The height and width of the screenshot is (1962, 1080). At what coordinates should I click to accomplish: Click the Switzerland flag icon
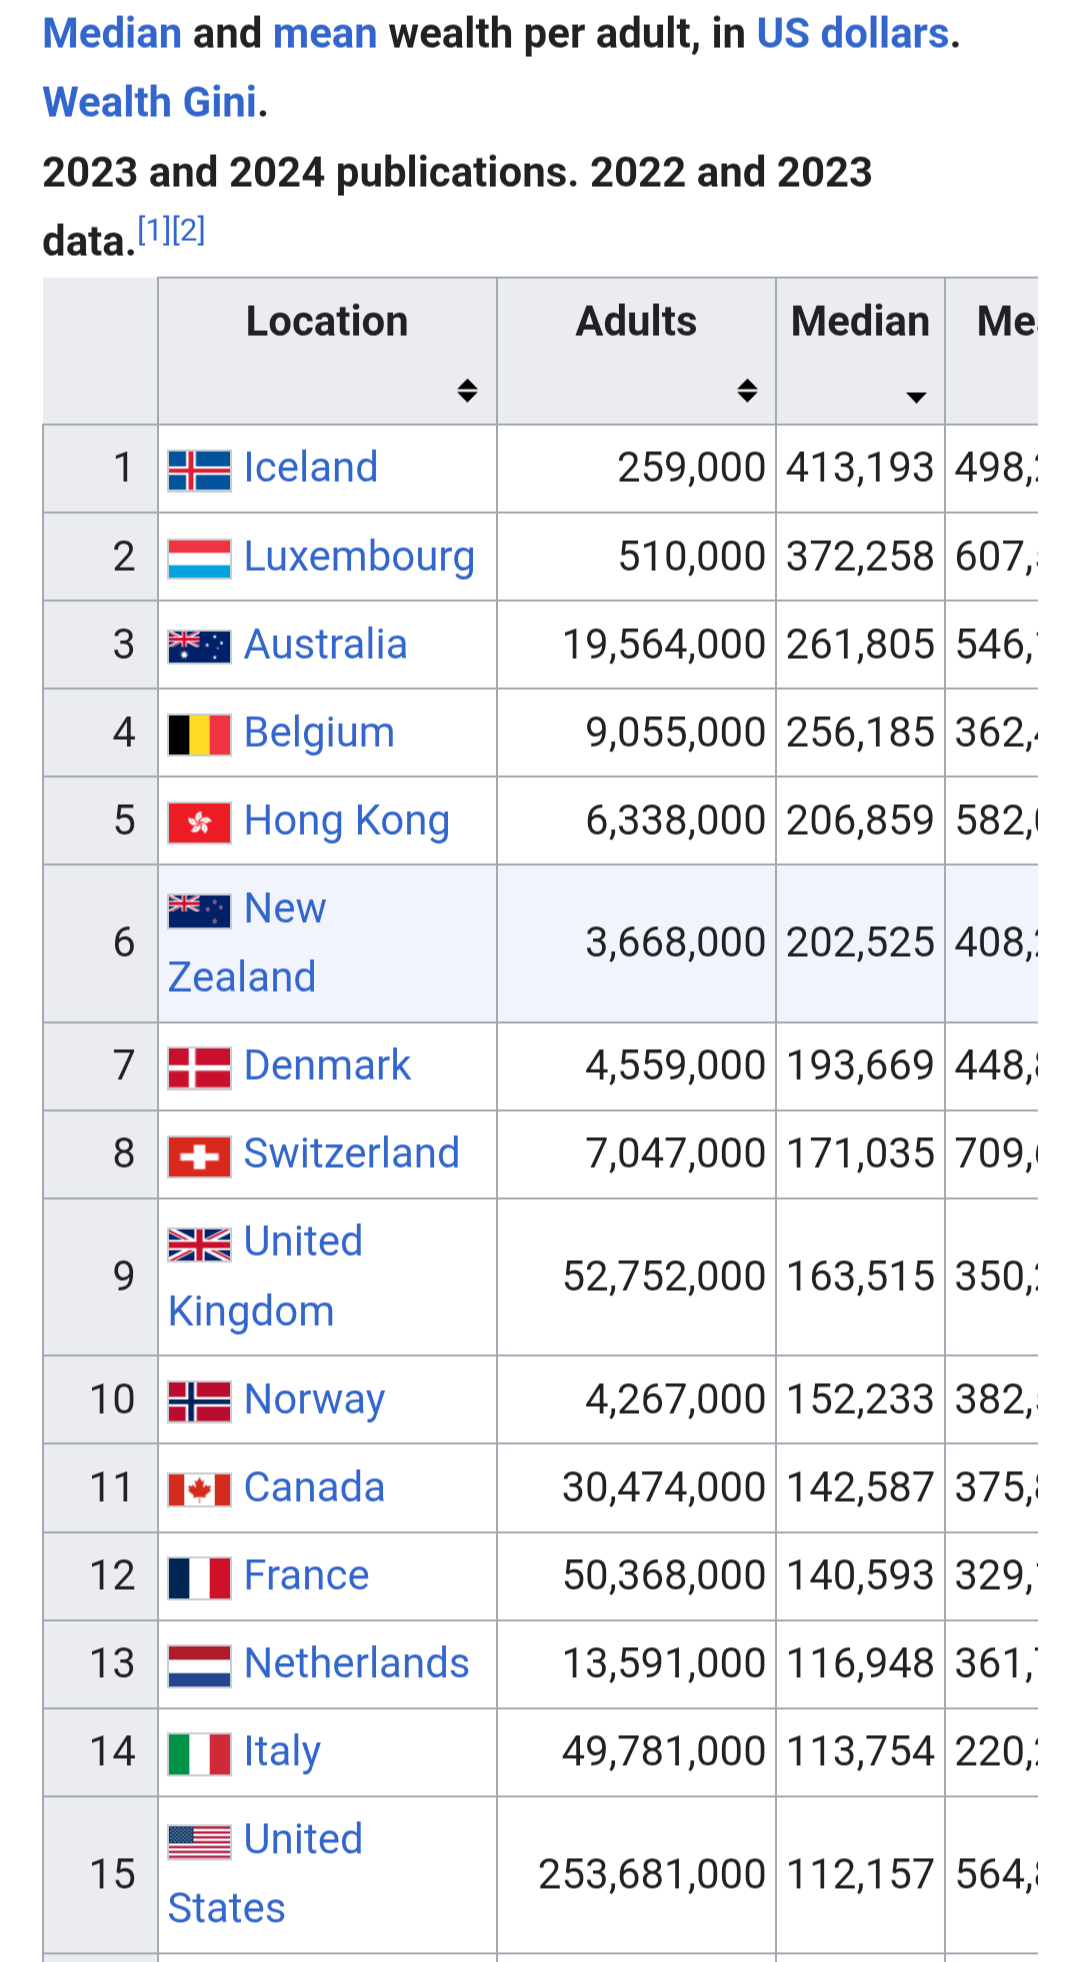[199, 1156]
